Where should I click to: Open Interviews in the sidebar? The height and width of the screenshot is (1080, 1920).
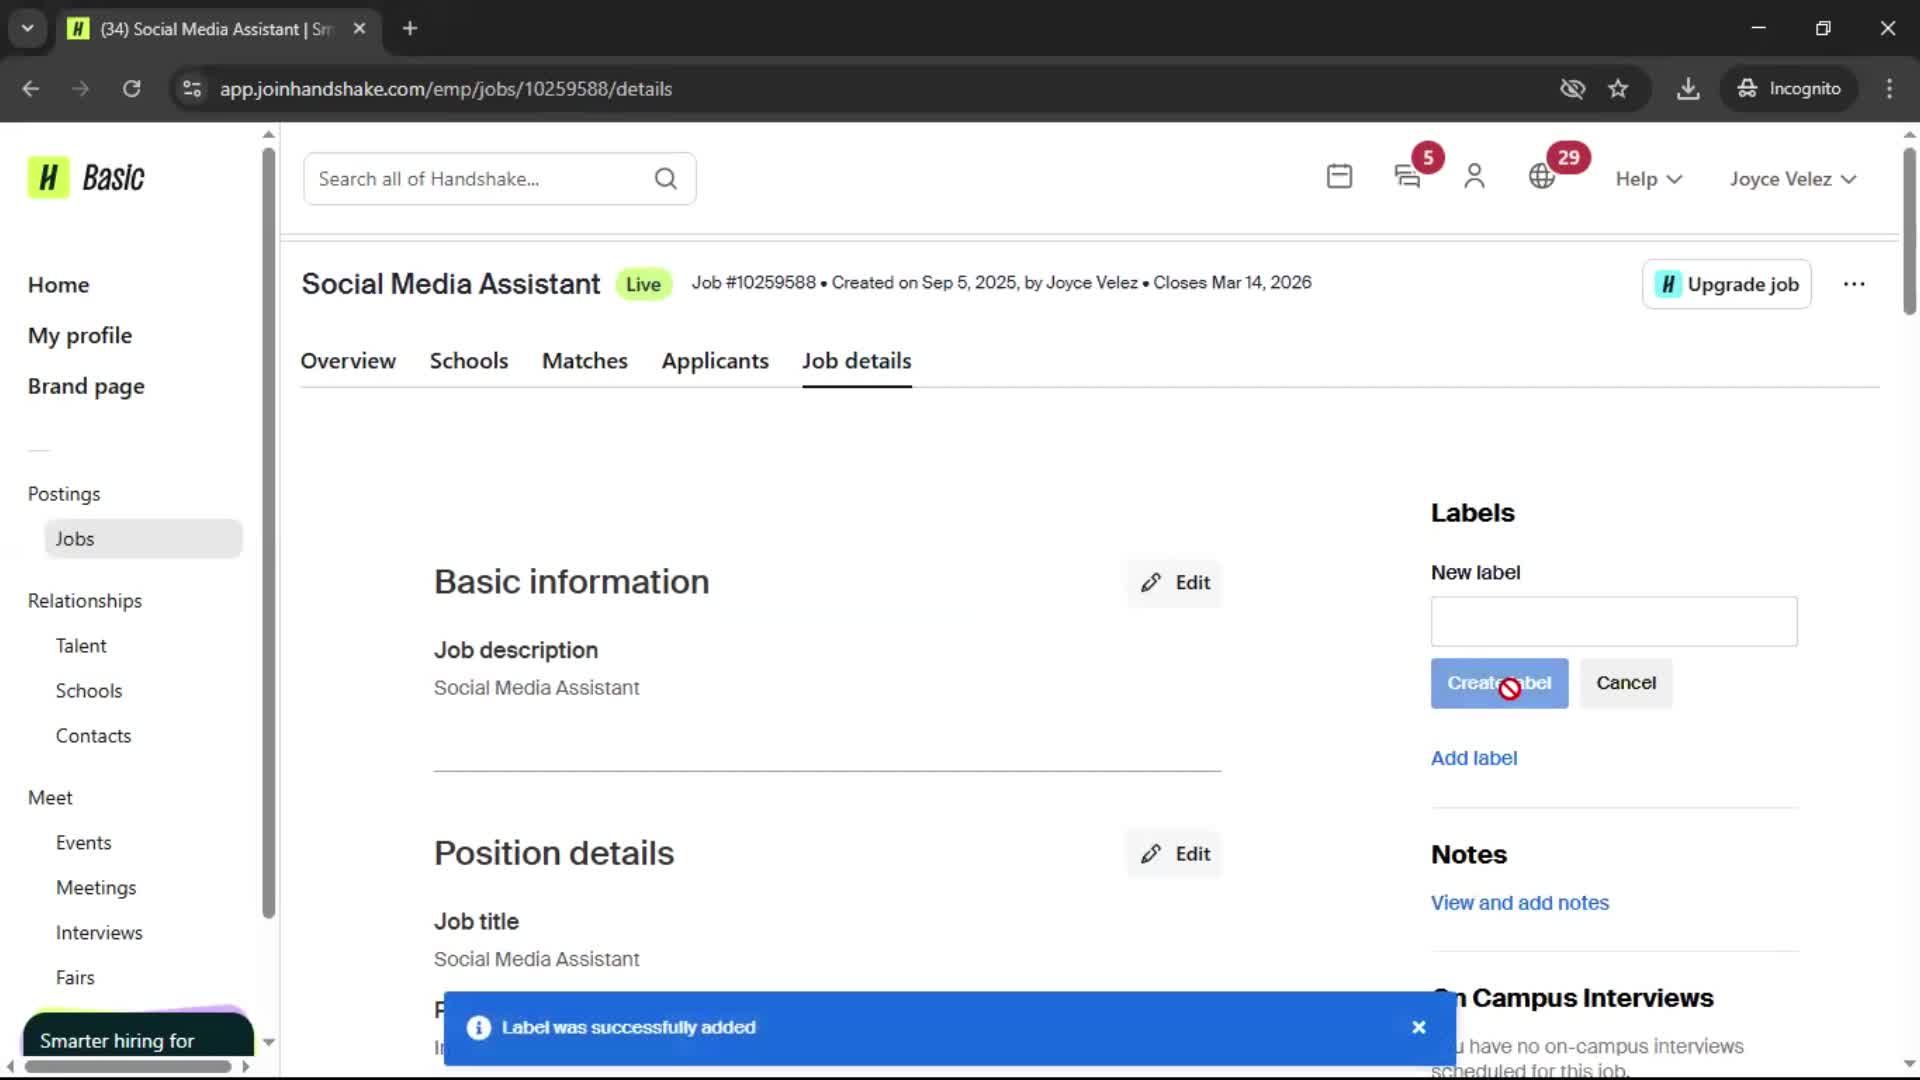point(99,933)
